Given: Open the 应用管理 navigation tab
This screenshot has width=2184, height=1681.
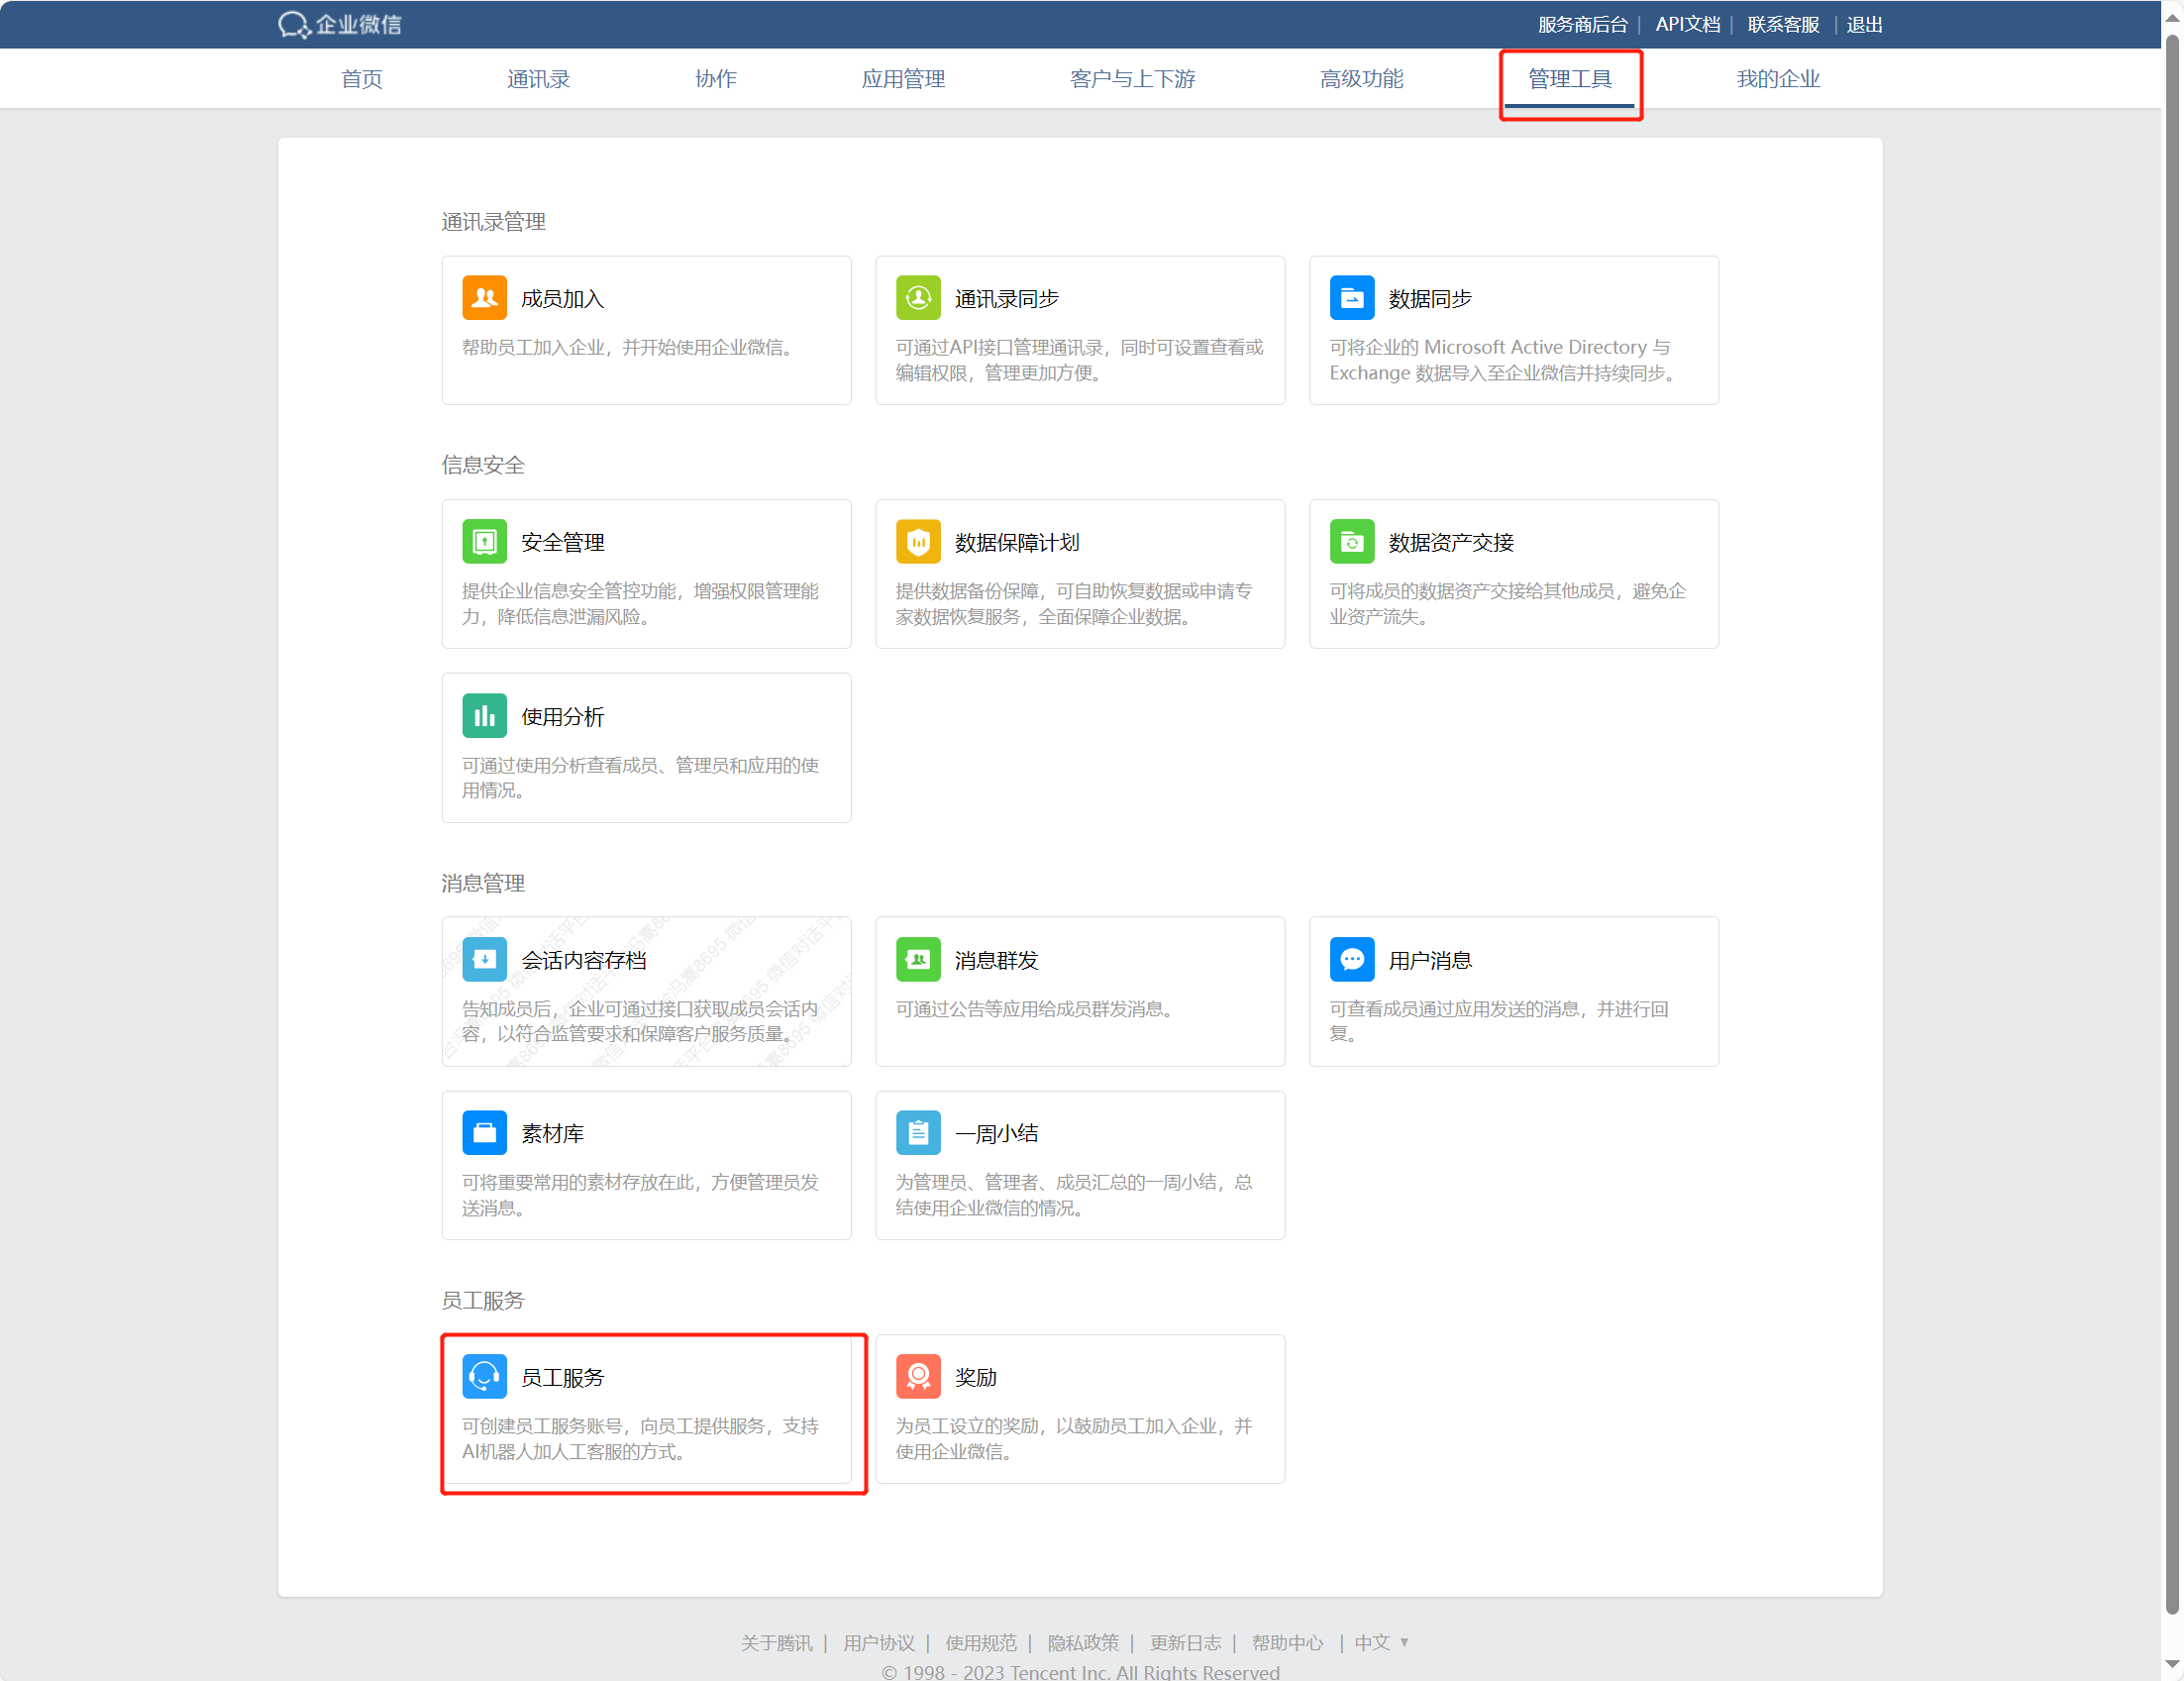Looking at the screenshot, I should 903,79.
